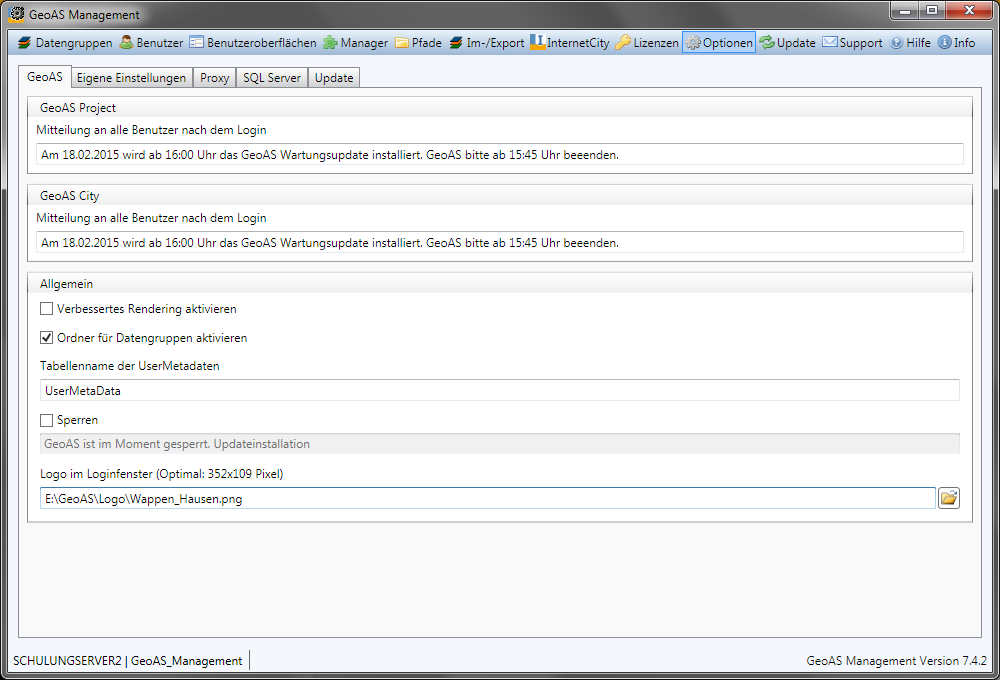Open the Info icon
The height and width of the screenshot is (680, 1000).
click(x=945, y=43)
